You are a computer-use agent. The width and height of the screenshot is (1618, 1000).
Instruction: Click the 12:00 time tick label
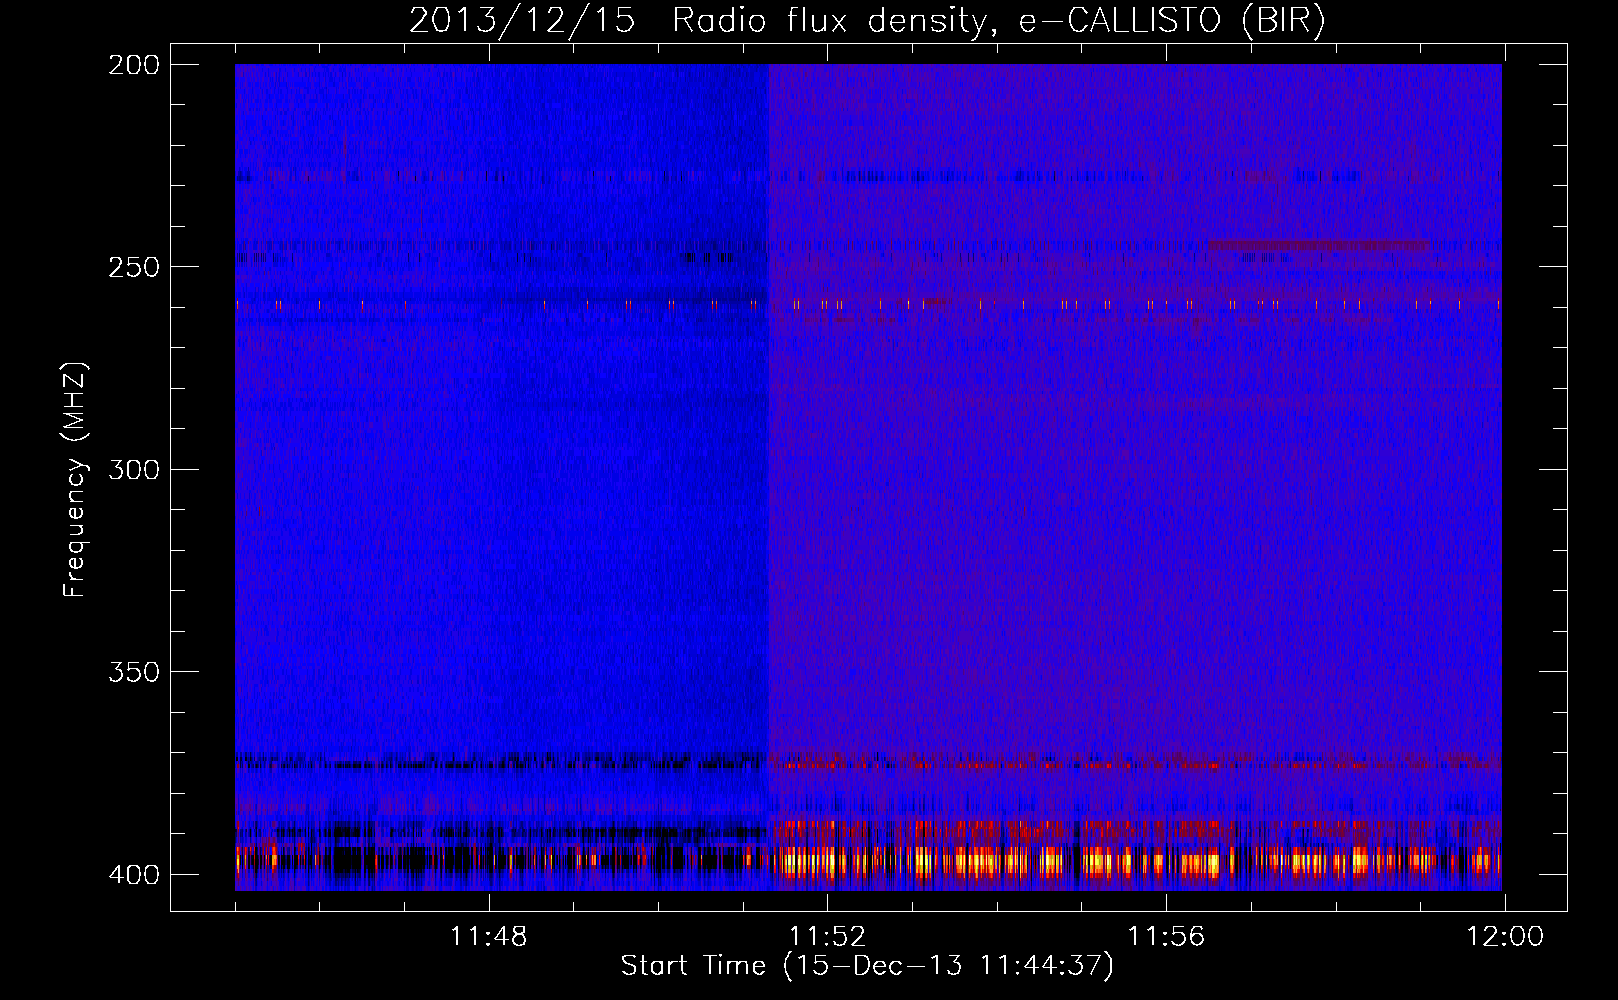(x=1505, y=937)
